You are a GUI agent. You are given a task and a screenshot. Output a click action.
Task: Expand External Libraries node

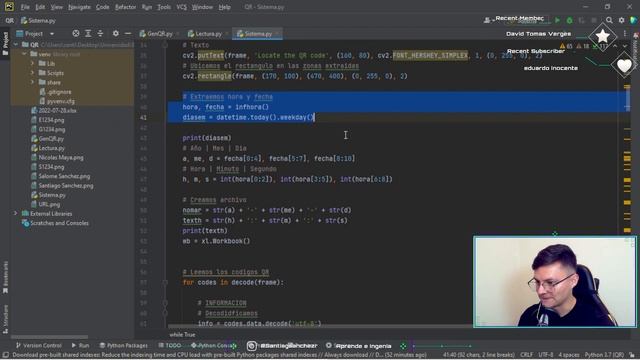pyautogui.click(x=16, y=213)
